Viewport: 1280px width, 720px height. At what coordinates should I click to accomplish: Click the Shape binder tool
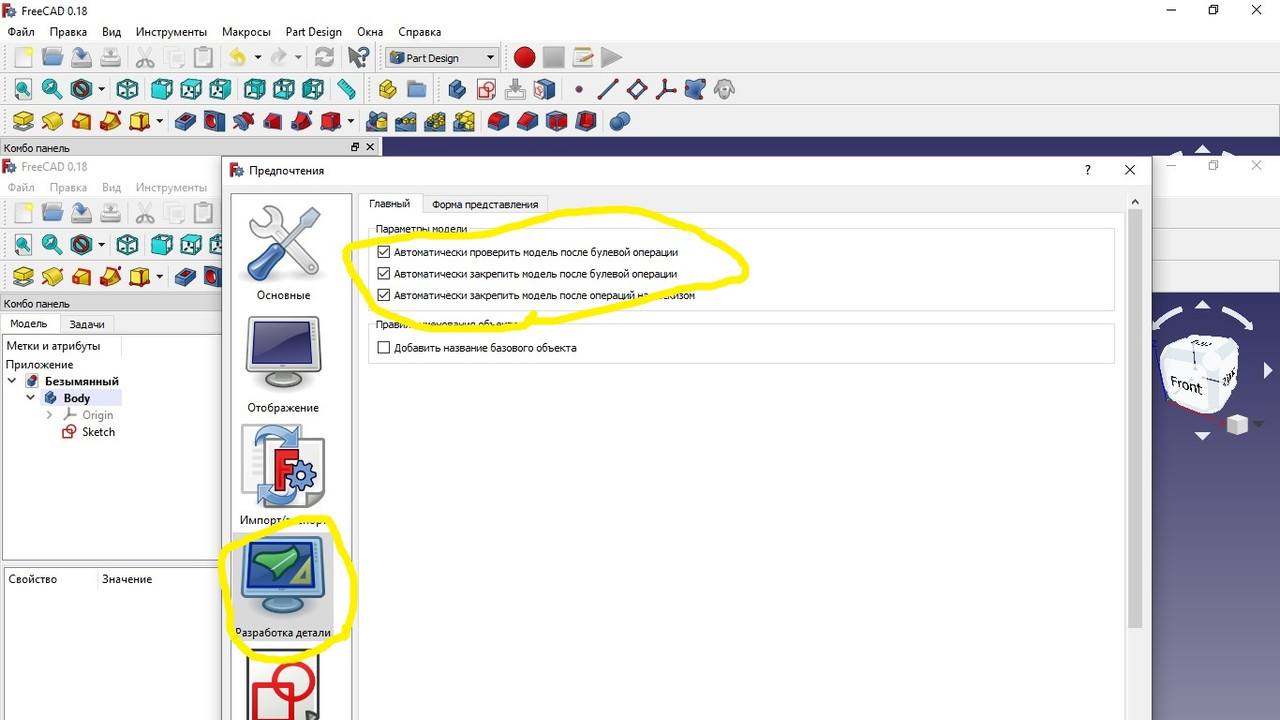pos(695,90)
